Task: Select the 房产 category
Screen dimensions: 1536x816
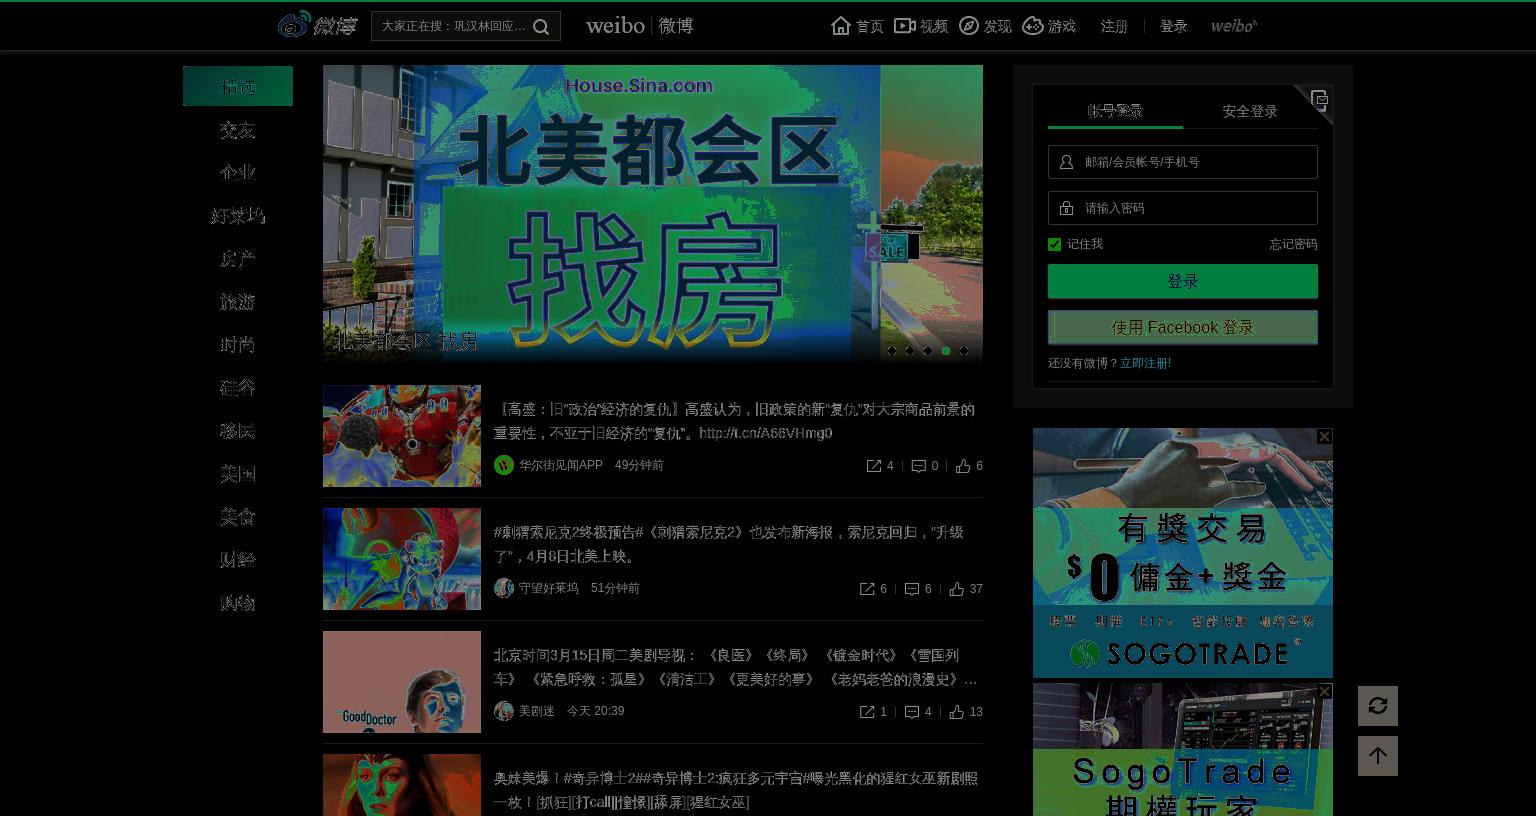Action: tap(238, 258)
